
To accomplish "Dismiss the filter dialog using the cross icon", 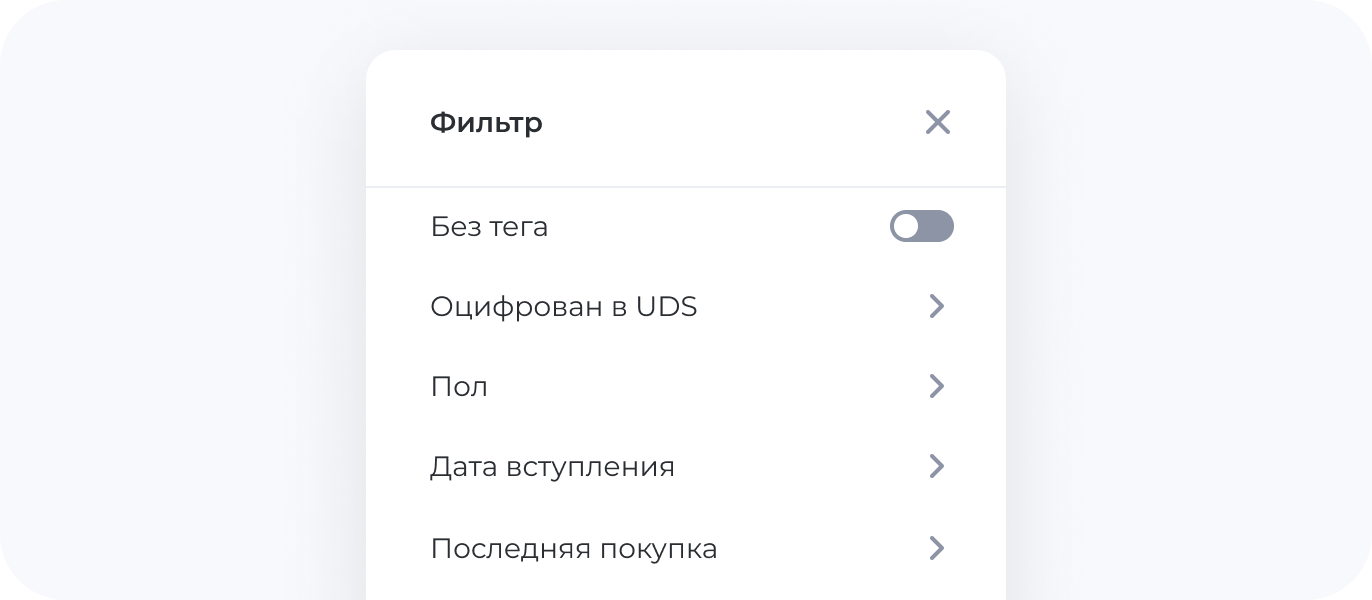I will [x=937, y=122].
